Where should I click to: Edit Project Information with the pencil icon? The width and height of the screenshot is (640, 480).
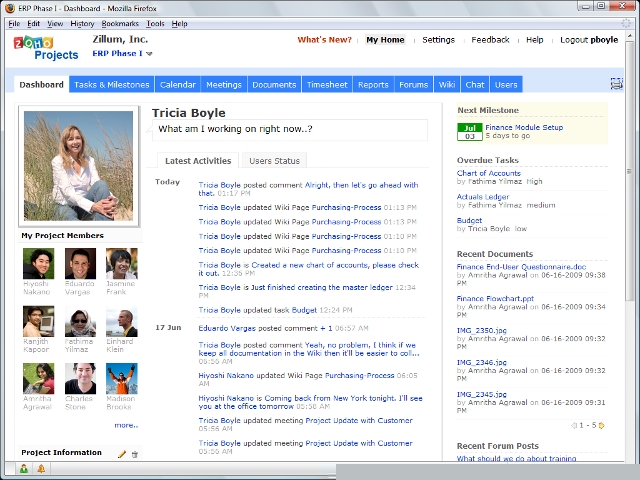coord(122,454)
